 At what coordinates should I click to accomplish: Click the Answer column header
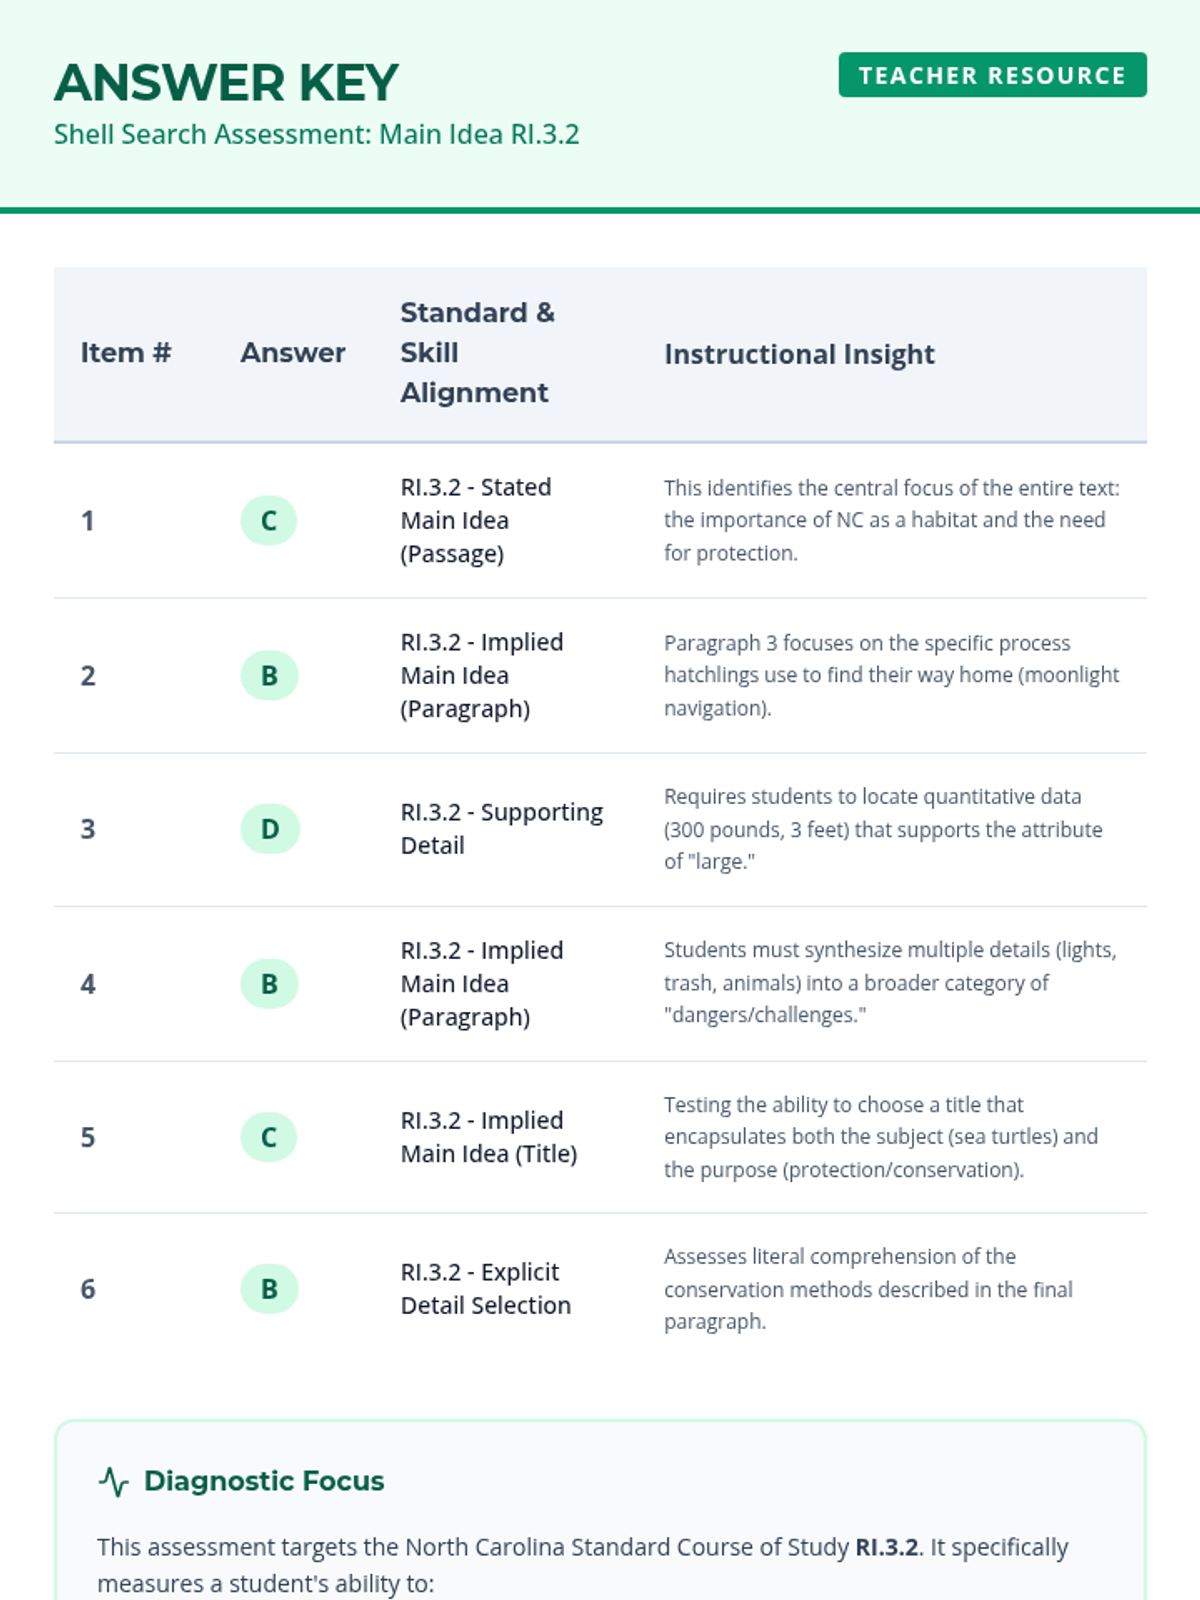pyautogui.click(x=293, y=353)
